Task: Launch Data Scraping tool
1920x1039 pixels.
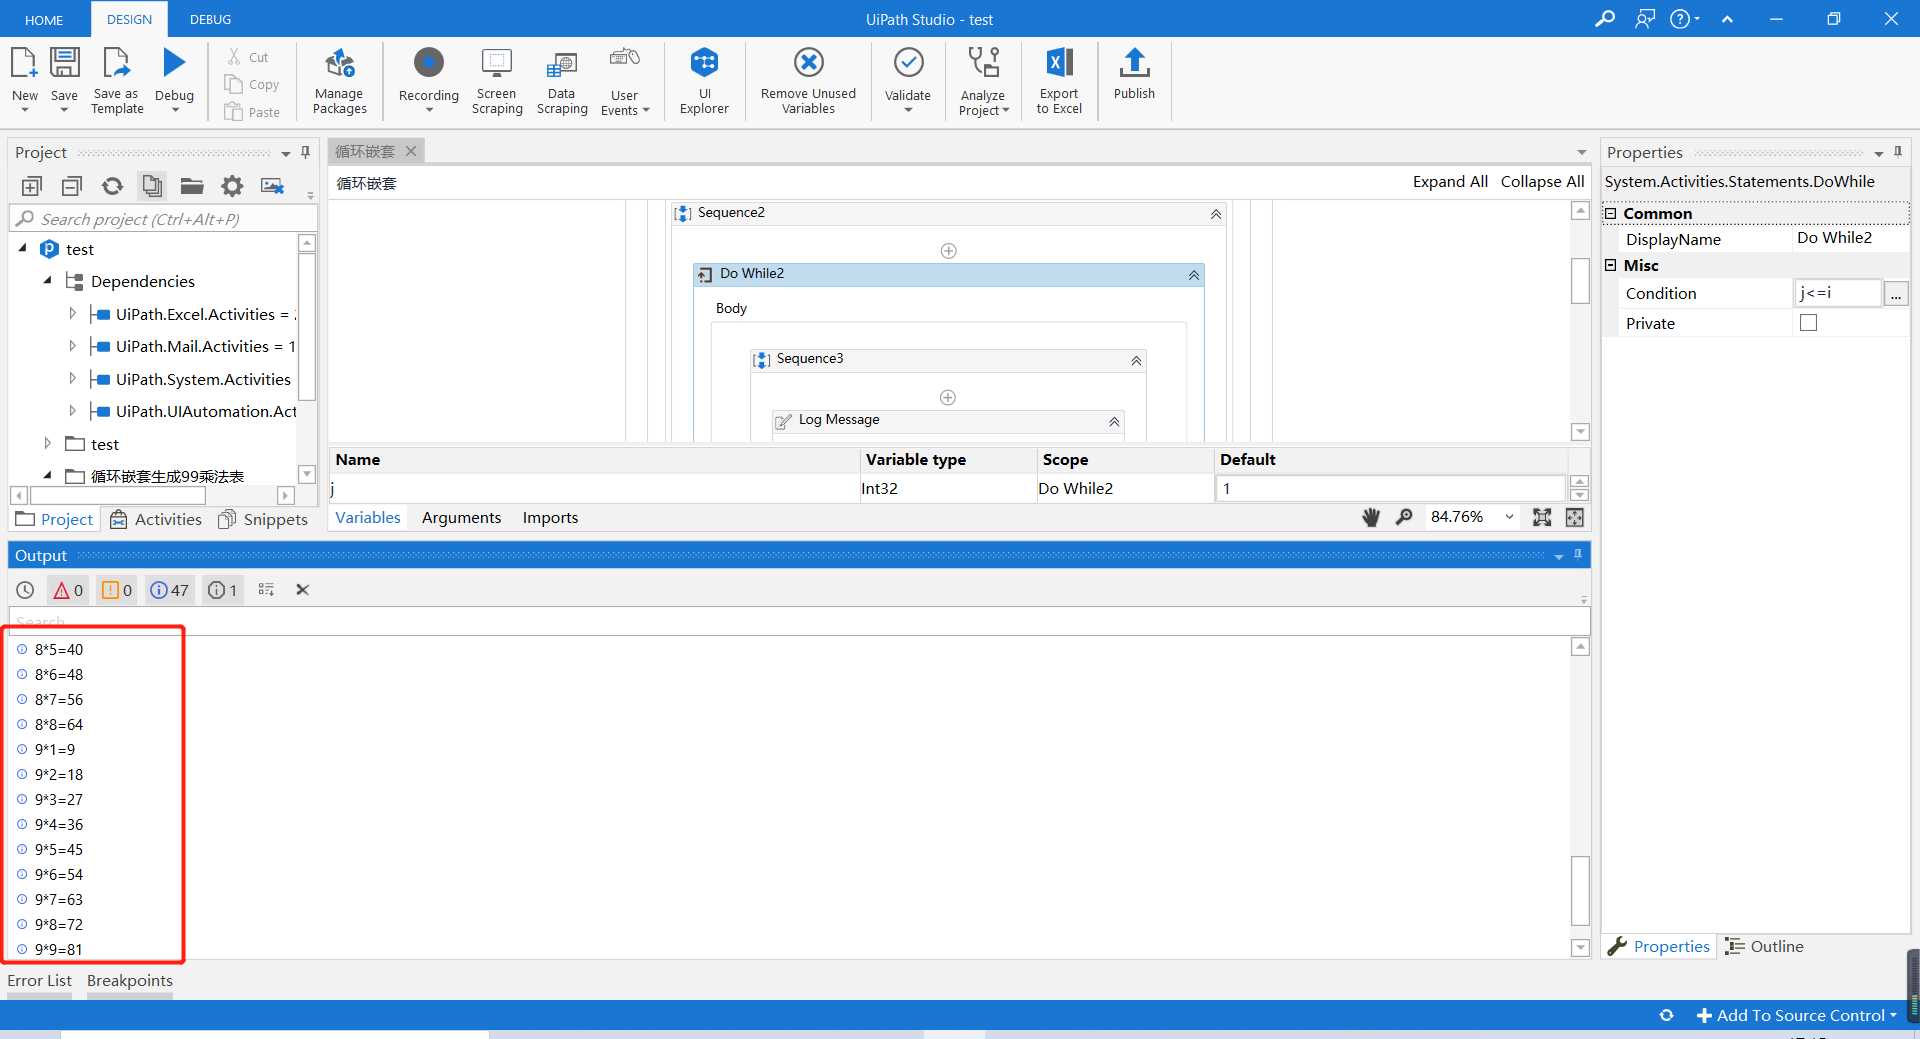Action: [561, 65]
